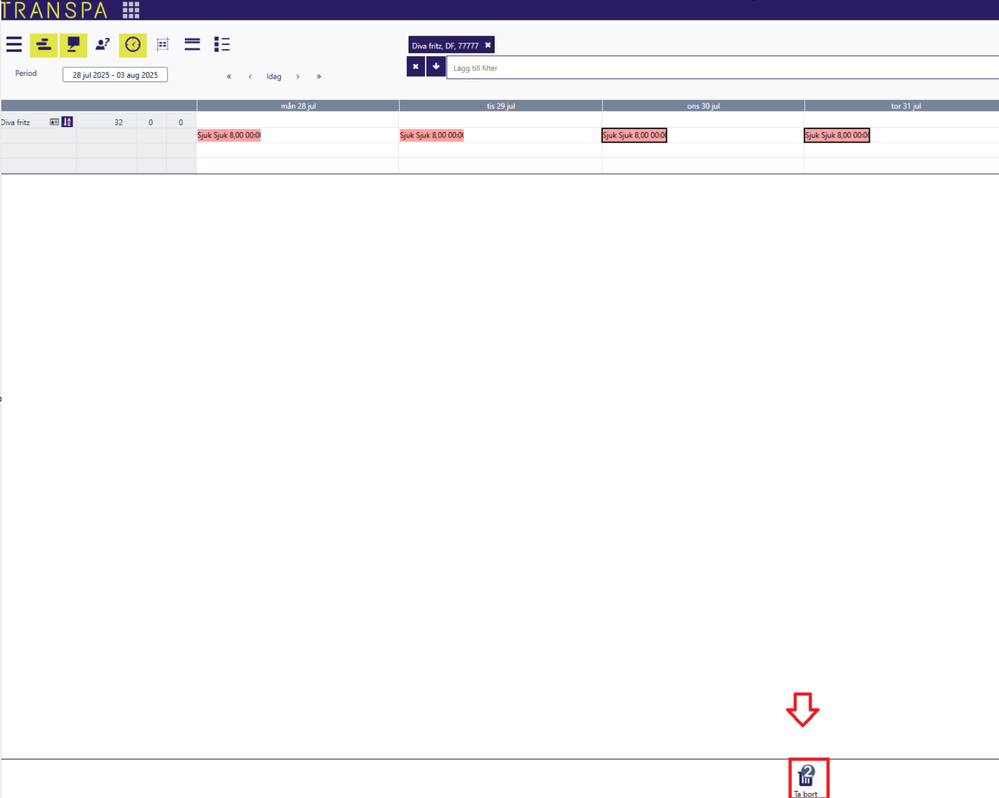The image size is (999, 798).
Task: Select the Sjuk entry on tis 29 jul
Action: coord(431,135)
